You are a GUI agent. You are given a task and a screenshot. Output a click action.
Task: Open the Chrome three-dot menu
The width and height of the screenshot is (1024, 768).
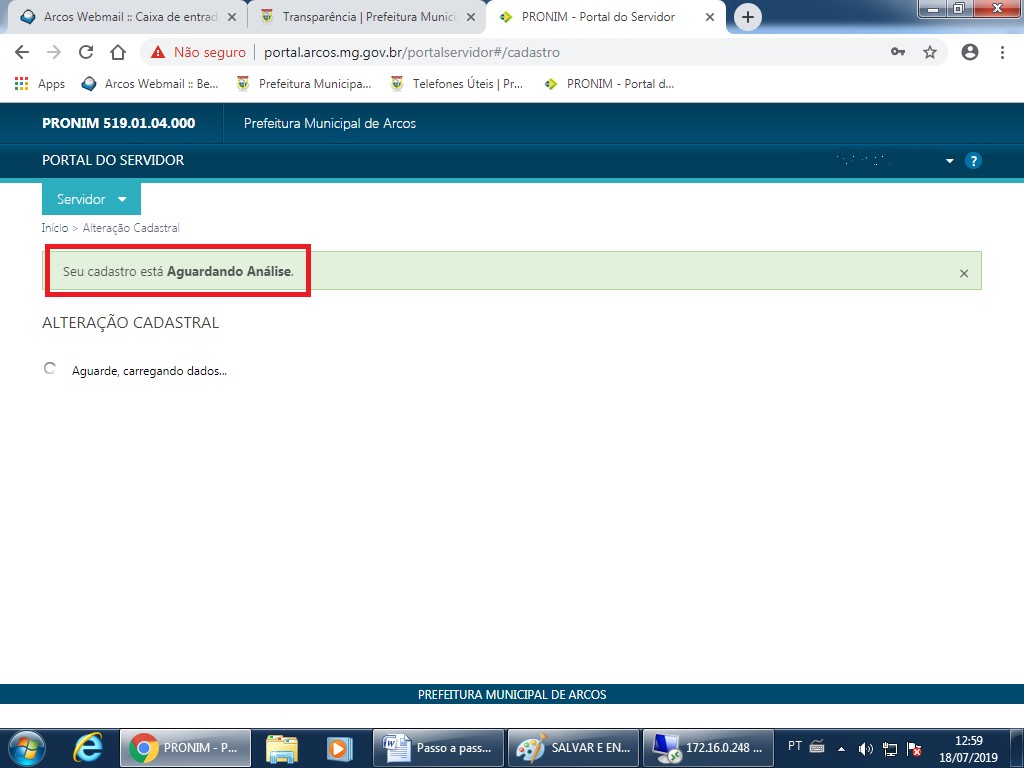tap(1002, 52)
